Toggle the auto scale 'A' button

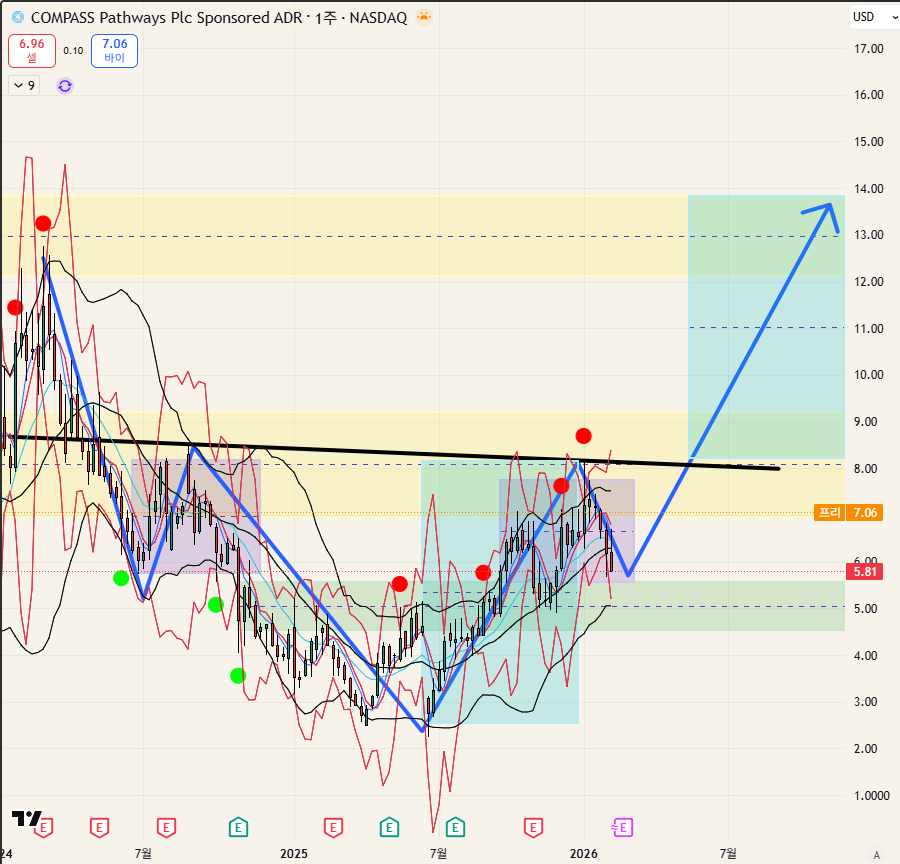click(876, 855)
